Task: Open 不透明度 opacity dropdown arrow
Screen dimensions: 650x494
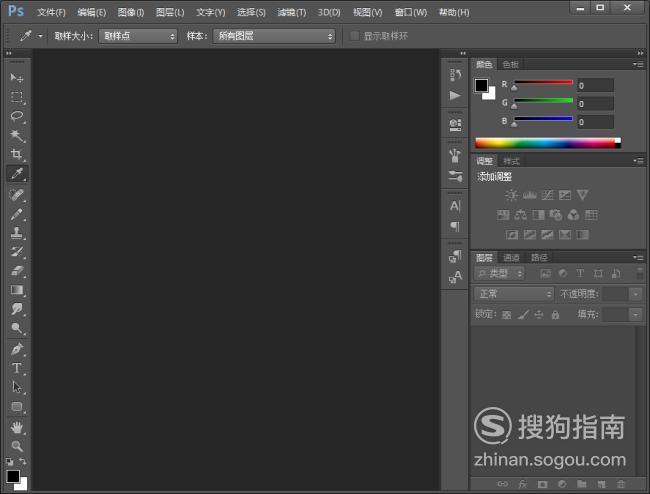Action: pyautogui.click(x=635, y=294)
